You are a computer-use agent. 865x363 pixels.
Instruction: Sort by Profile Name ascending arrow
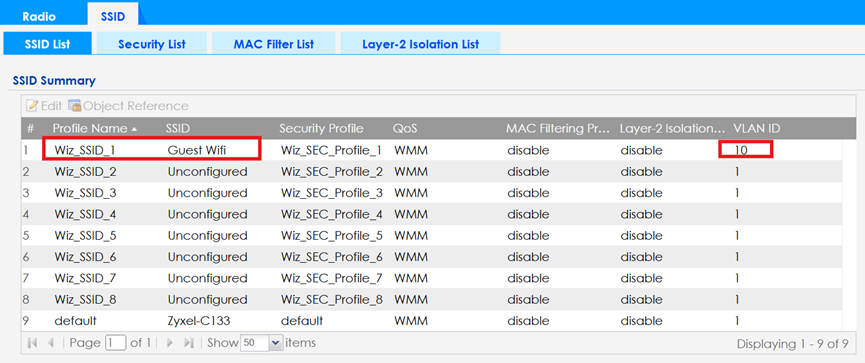(x=134, y=129)
